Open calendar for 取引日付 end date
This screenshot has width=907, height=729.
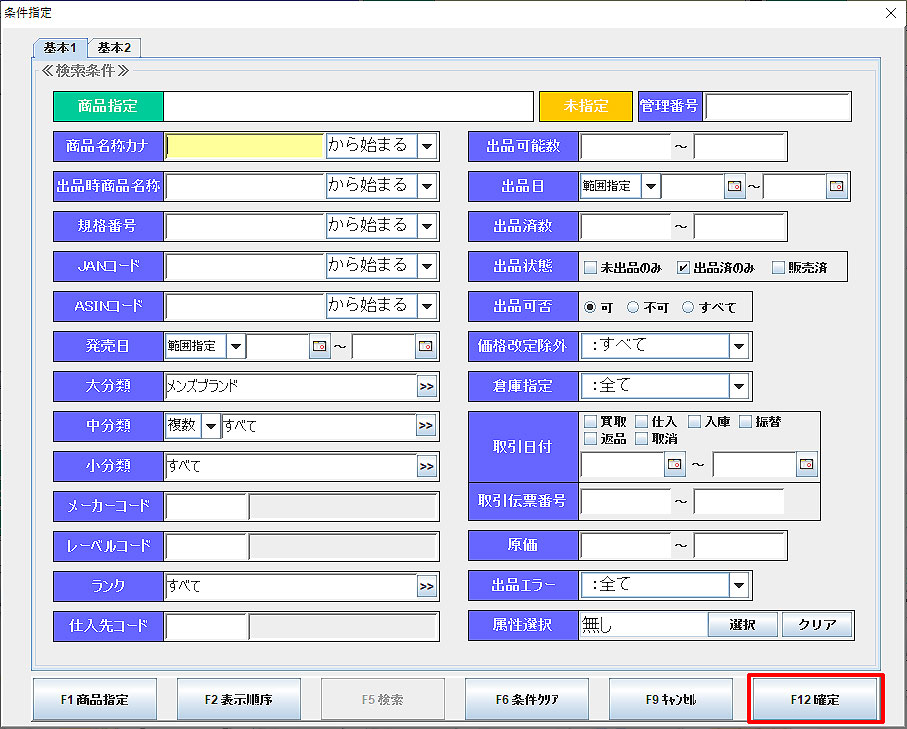[x=806, y=464]
